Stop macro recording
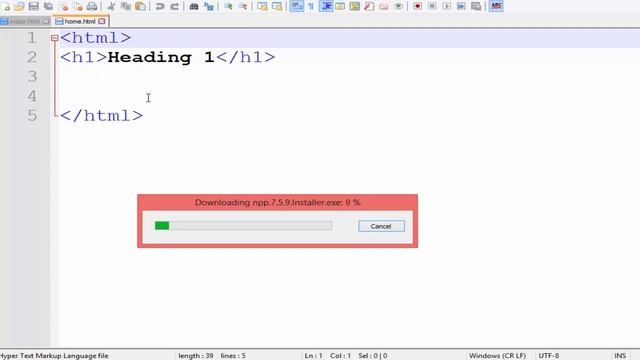640x360 pixels. (432, 6)
